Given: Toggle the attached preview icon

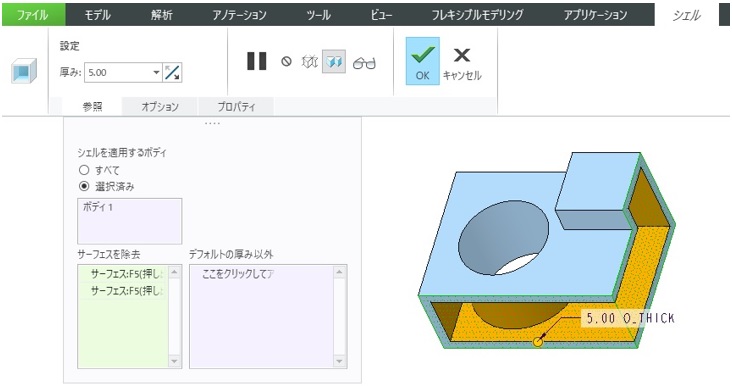Looking at the screenshot, I should pyautogui.click(x=334, y=61).
